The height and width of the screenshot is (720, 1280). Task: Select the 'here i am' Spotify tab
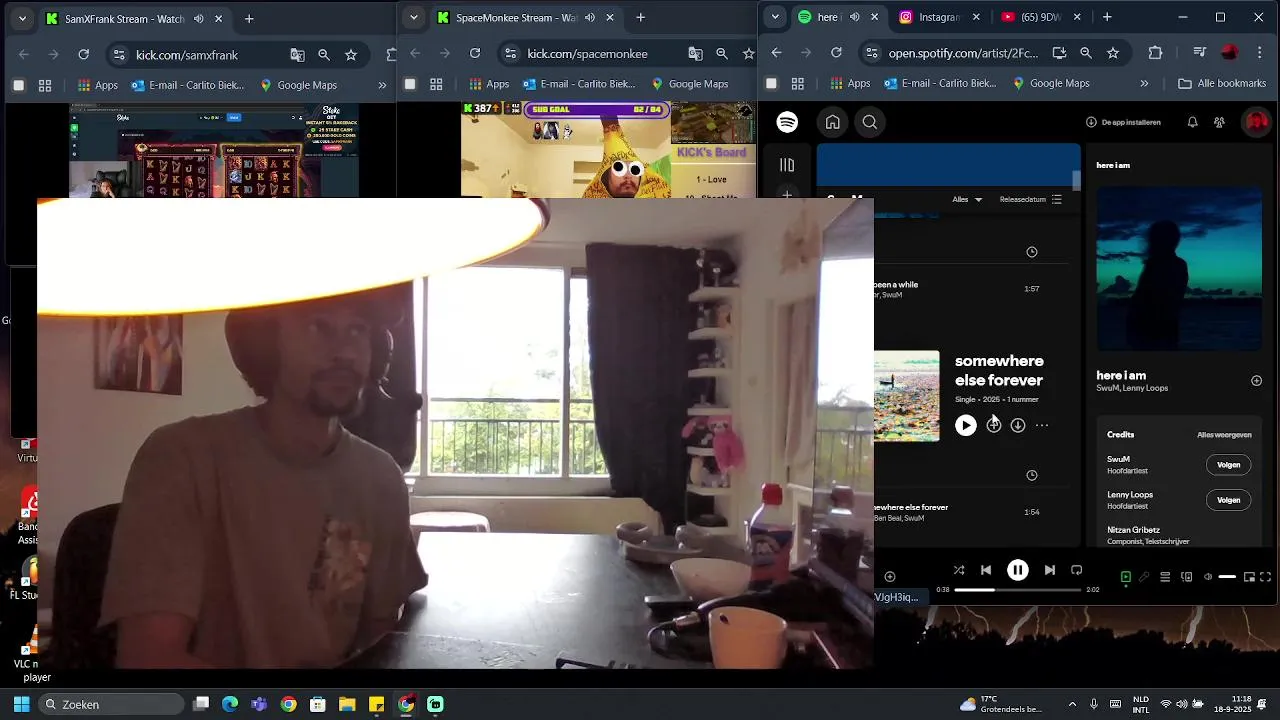838,17
